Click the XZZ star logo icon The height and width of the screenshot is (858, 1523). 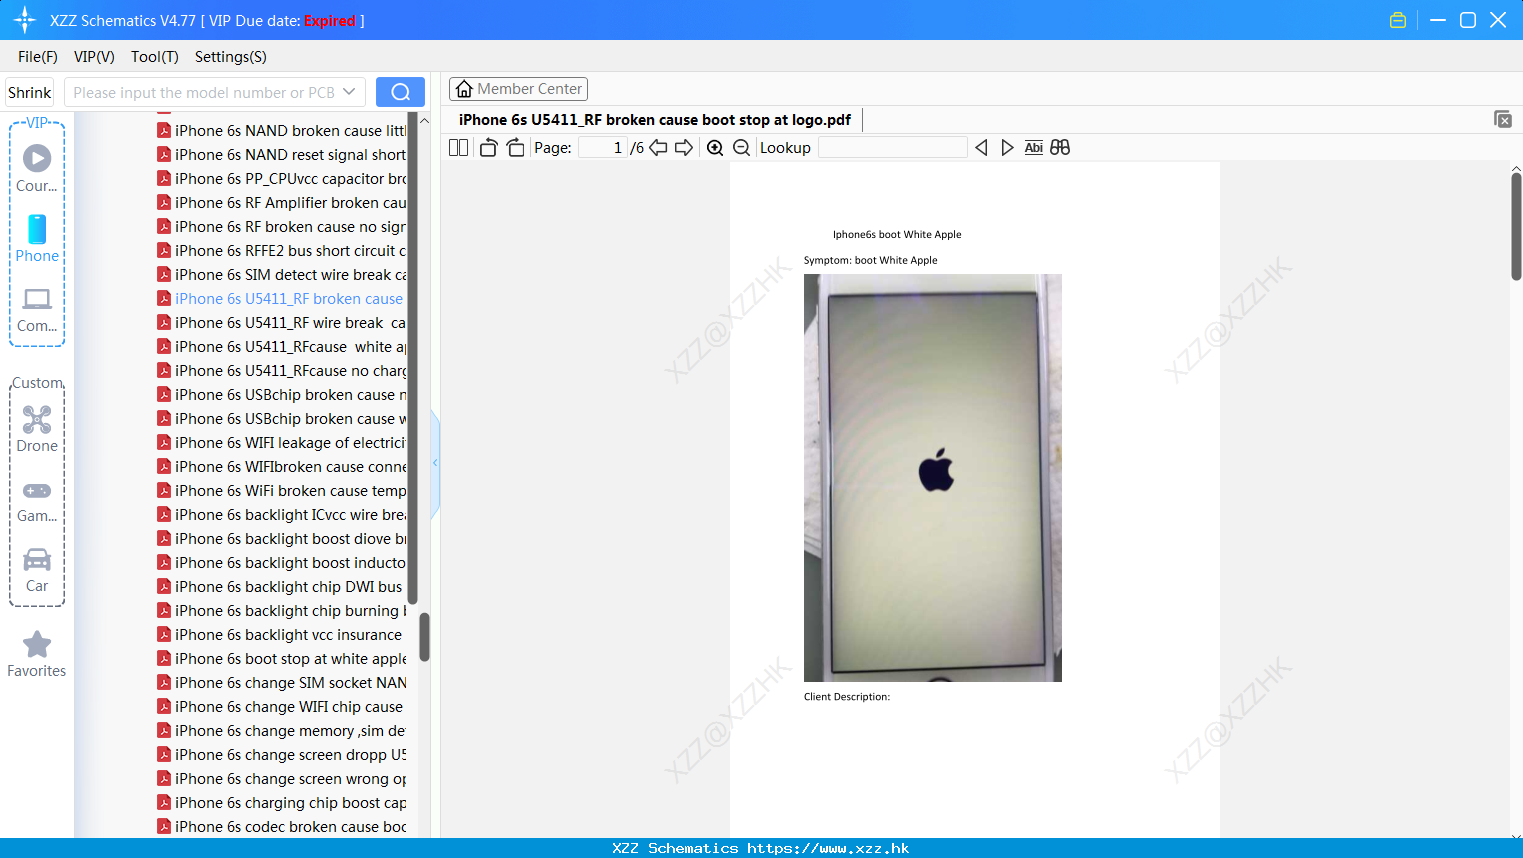pyautogui.click(x=25, y=20)
